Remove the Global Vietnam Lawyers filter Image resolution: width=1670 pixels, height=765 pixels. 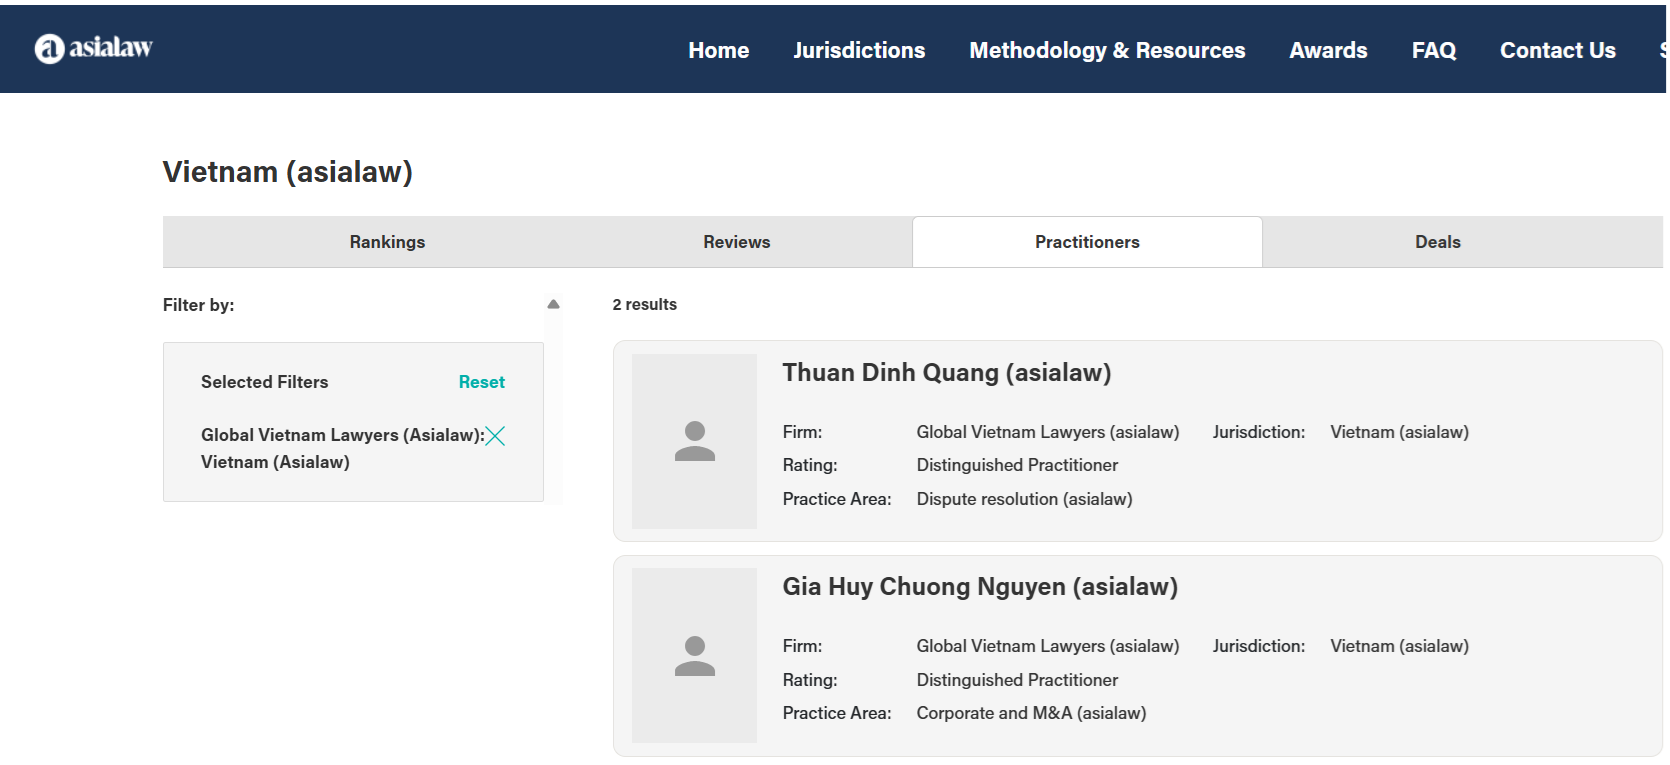pyautogui.click(x=495, y=436)
